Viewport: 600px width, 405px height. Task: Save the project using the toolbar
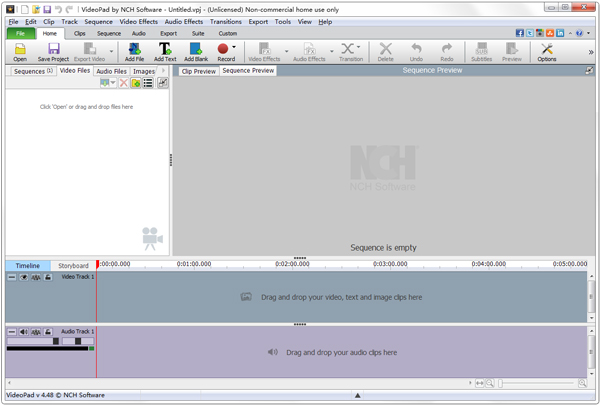pyautogui.click(x=53, y=52)
